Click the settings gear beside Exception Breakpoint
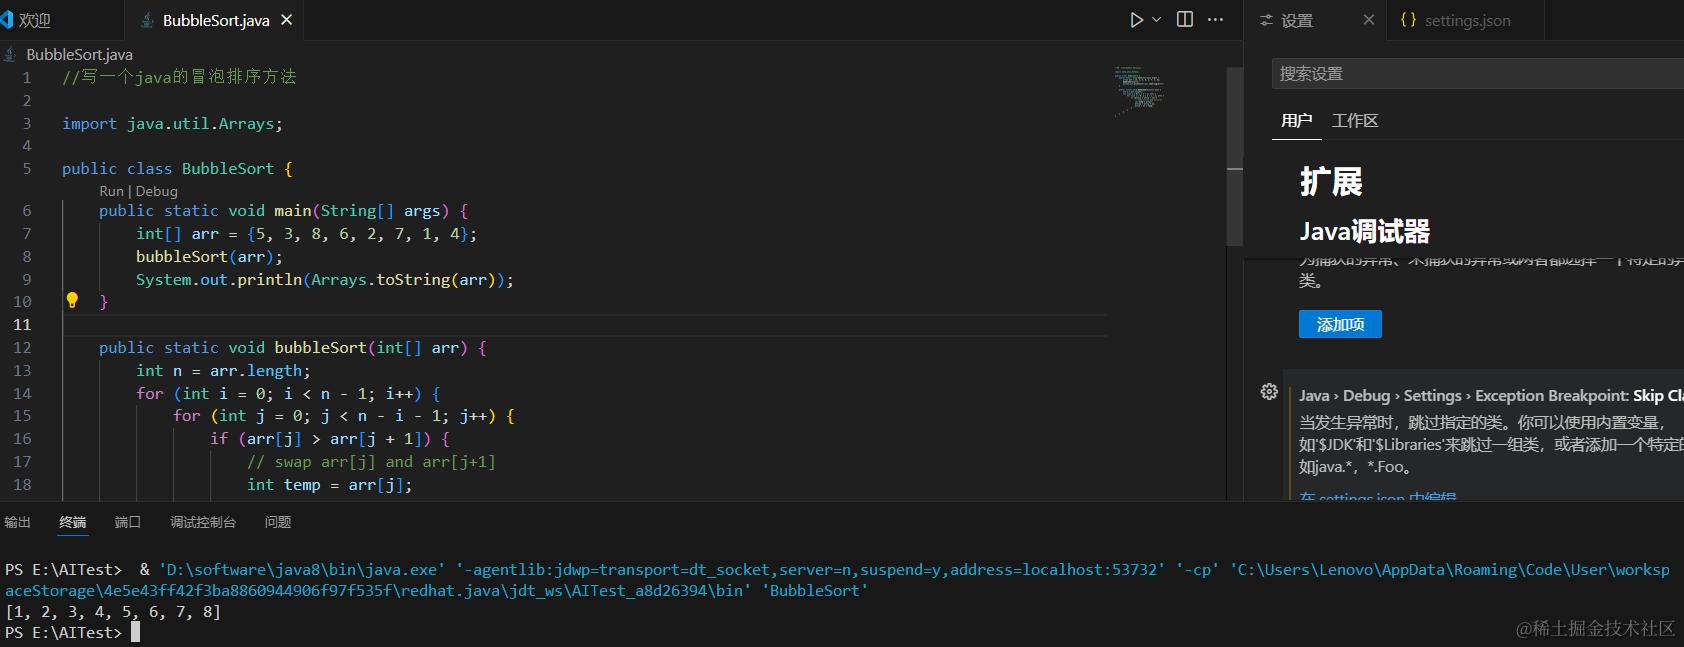This screenshot has width=1684, height=647. (x=1269, y=392)
